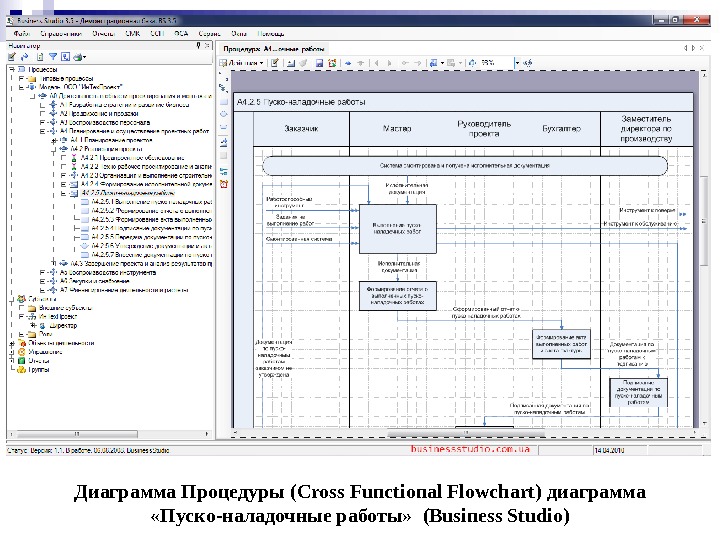
Task: Select the connector tool in vertical palette
Action: tap(224, 87)
